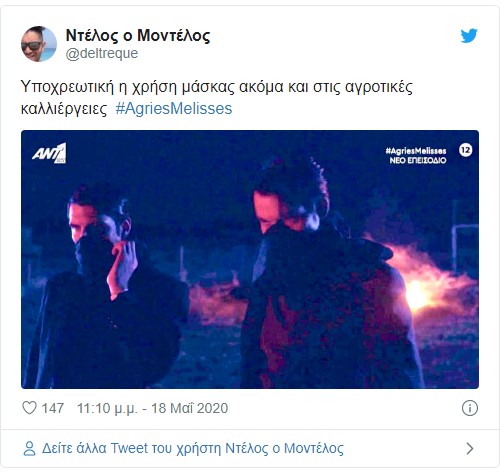This screenshot has height=473, width=500.
Task: Open the 11:10 μ.μ. - 18 Μαΐ 2020 timestamp
Action: [x=153, y=408]
